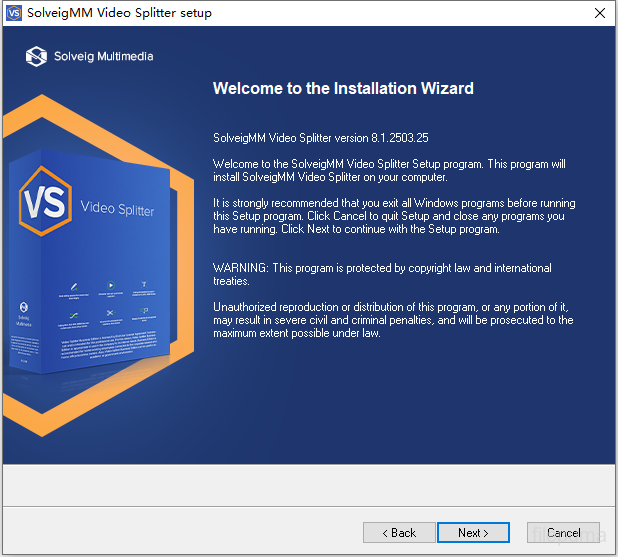
Task: Click the funnel filter icon on box
Action: [144, 283]
